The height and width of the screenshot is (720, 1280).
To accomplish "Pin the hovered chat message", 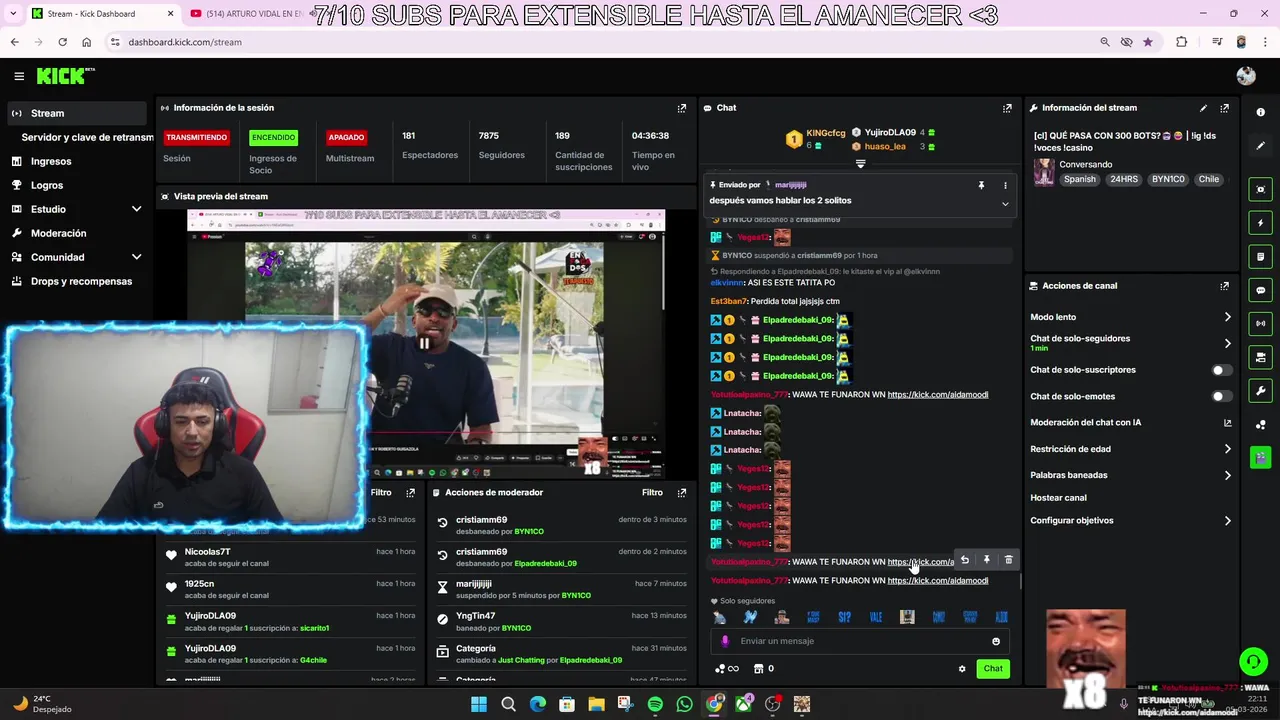I will [986, 561].
